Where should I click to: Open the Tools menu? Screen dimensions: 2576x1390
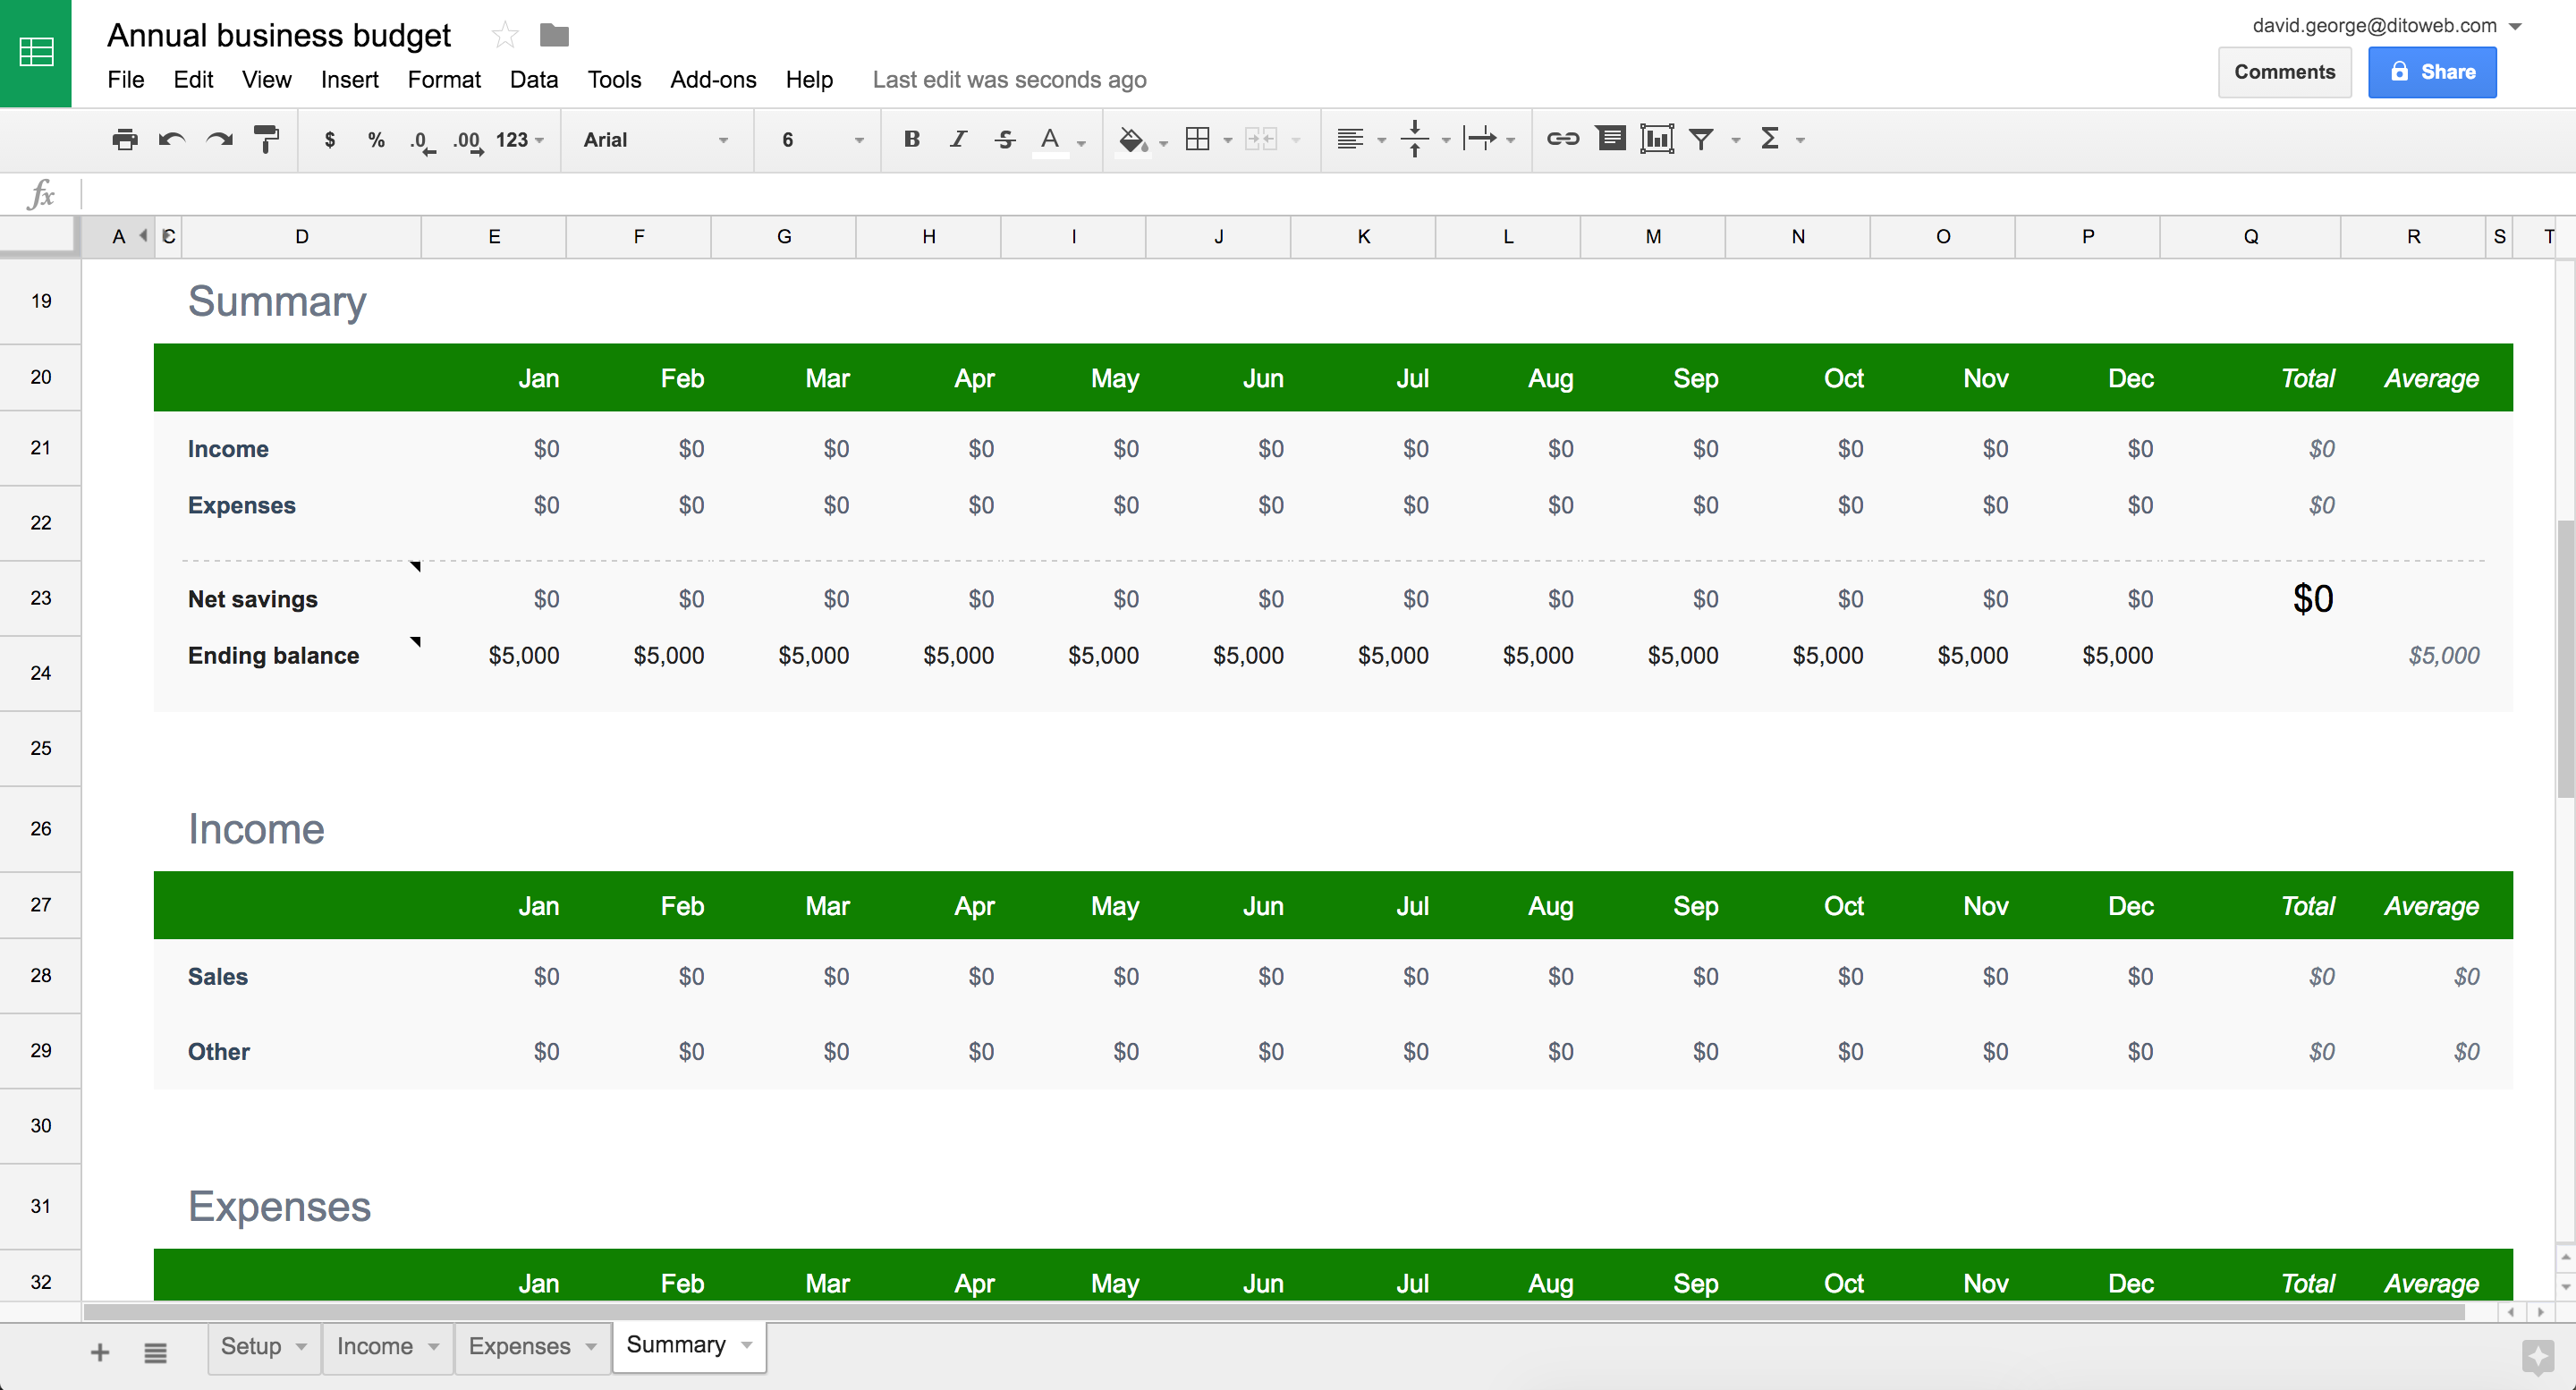pos(611,79)
